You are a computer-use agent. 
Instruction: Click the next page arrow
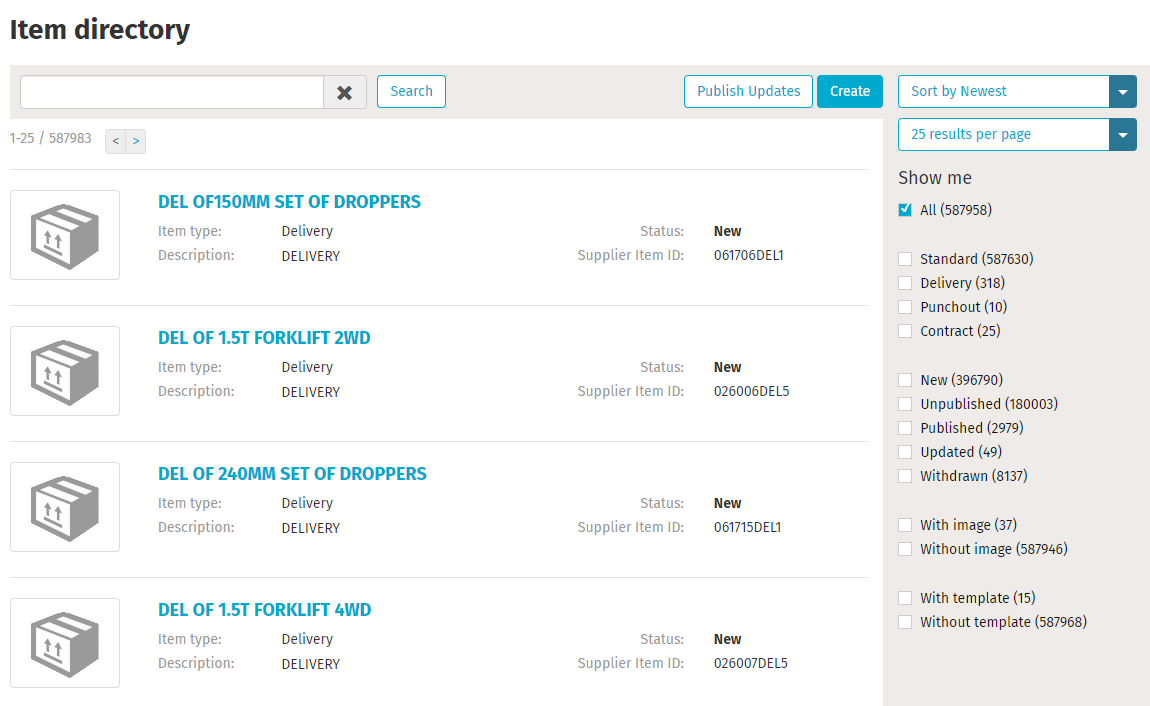coord(137,141)
